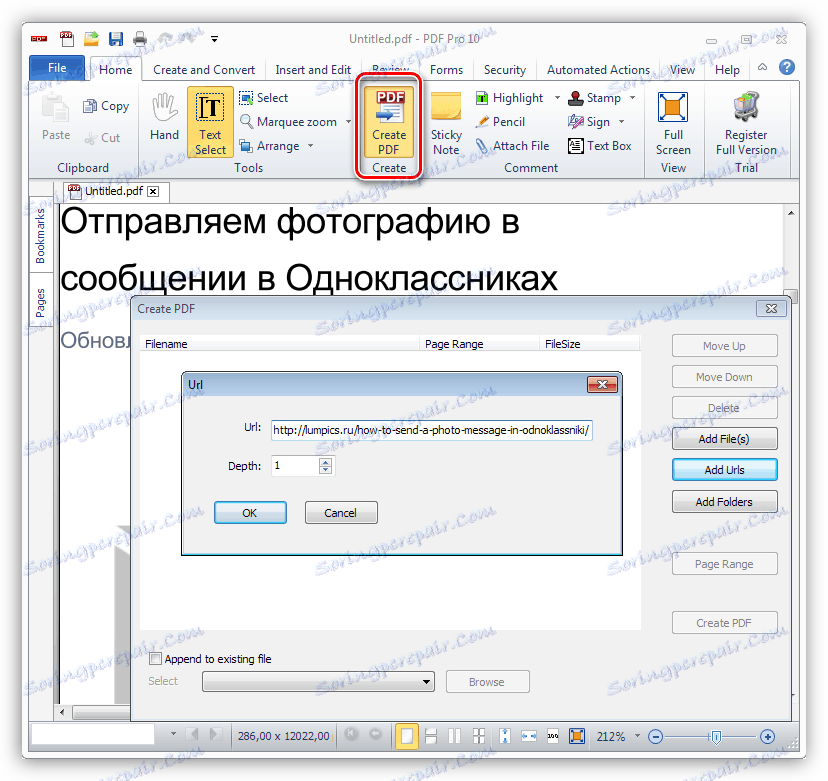The width and height of the screenshot is (828, 781).
Task: Expand the Arrange dropdown arrow
Action: pos(310,146)
